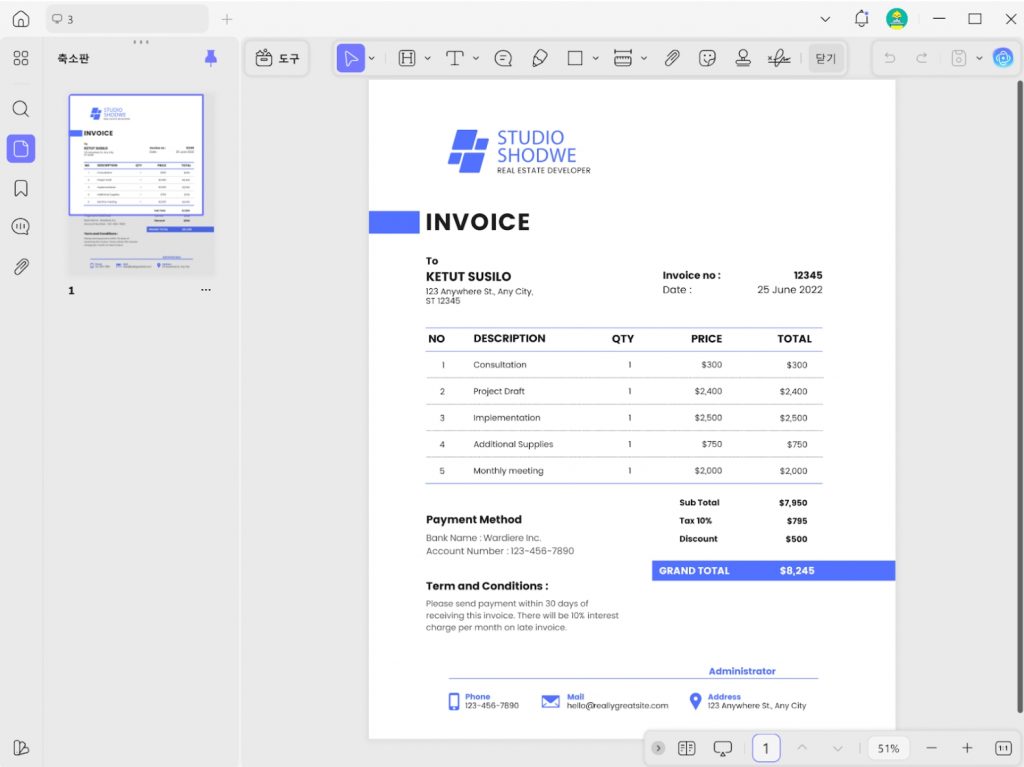Click the page number field
The image size is (1024, 767).
point(766,748)
